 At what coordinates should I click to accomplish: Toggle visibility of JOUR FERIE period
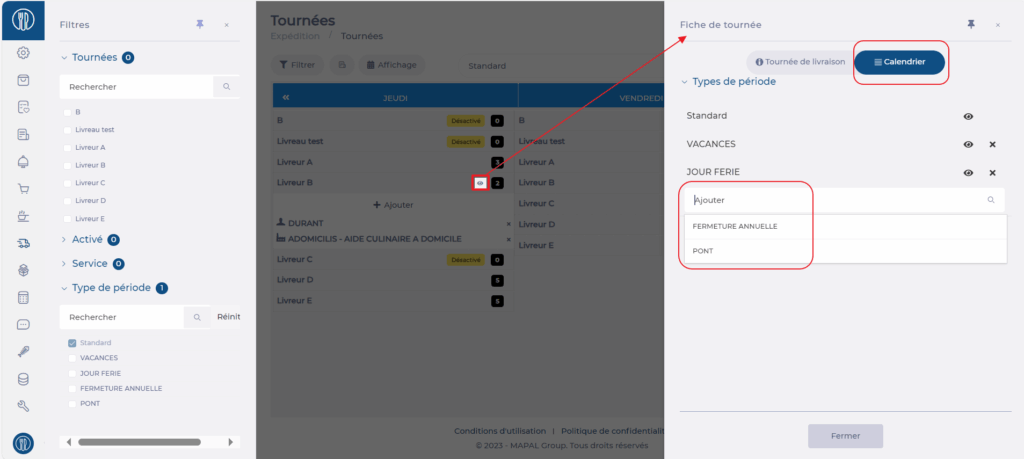[x=968, y=173]
